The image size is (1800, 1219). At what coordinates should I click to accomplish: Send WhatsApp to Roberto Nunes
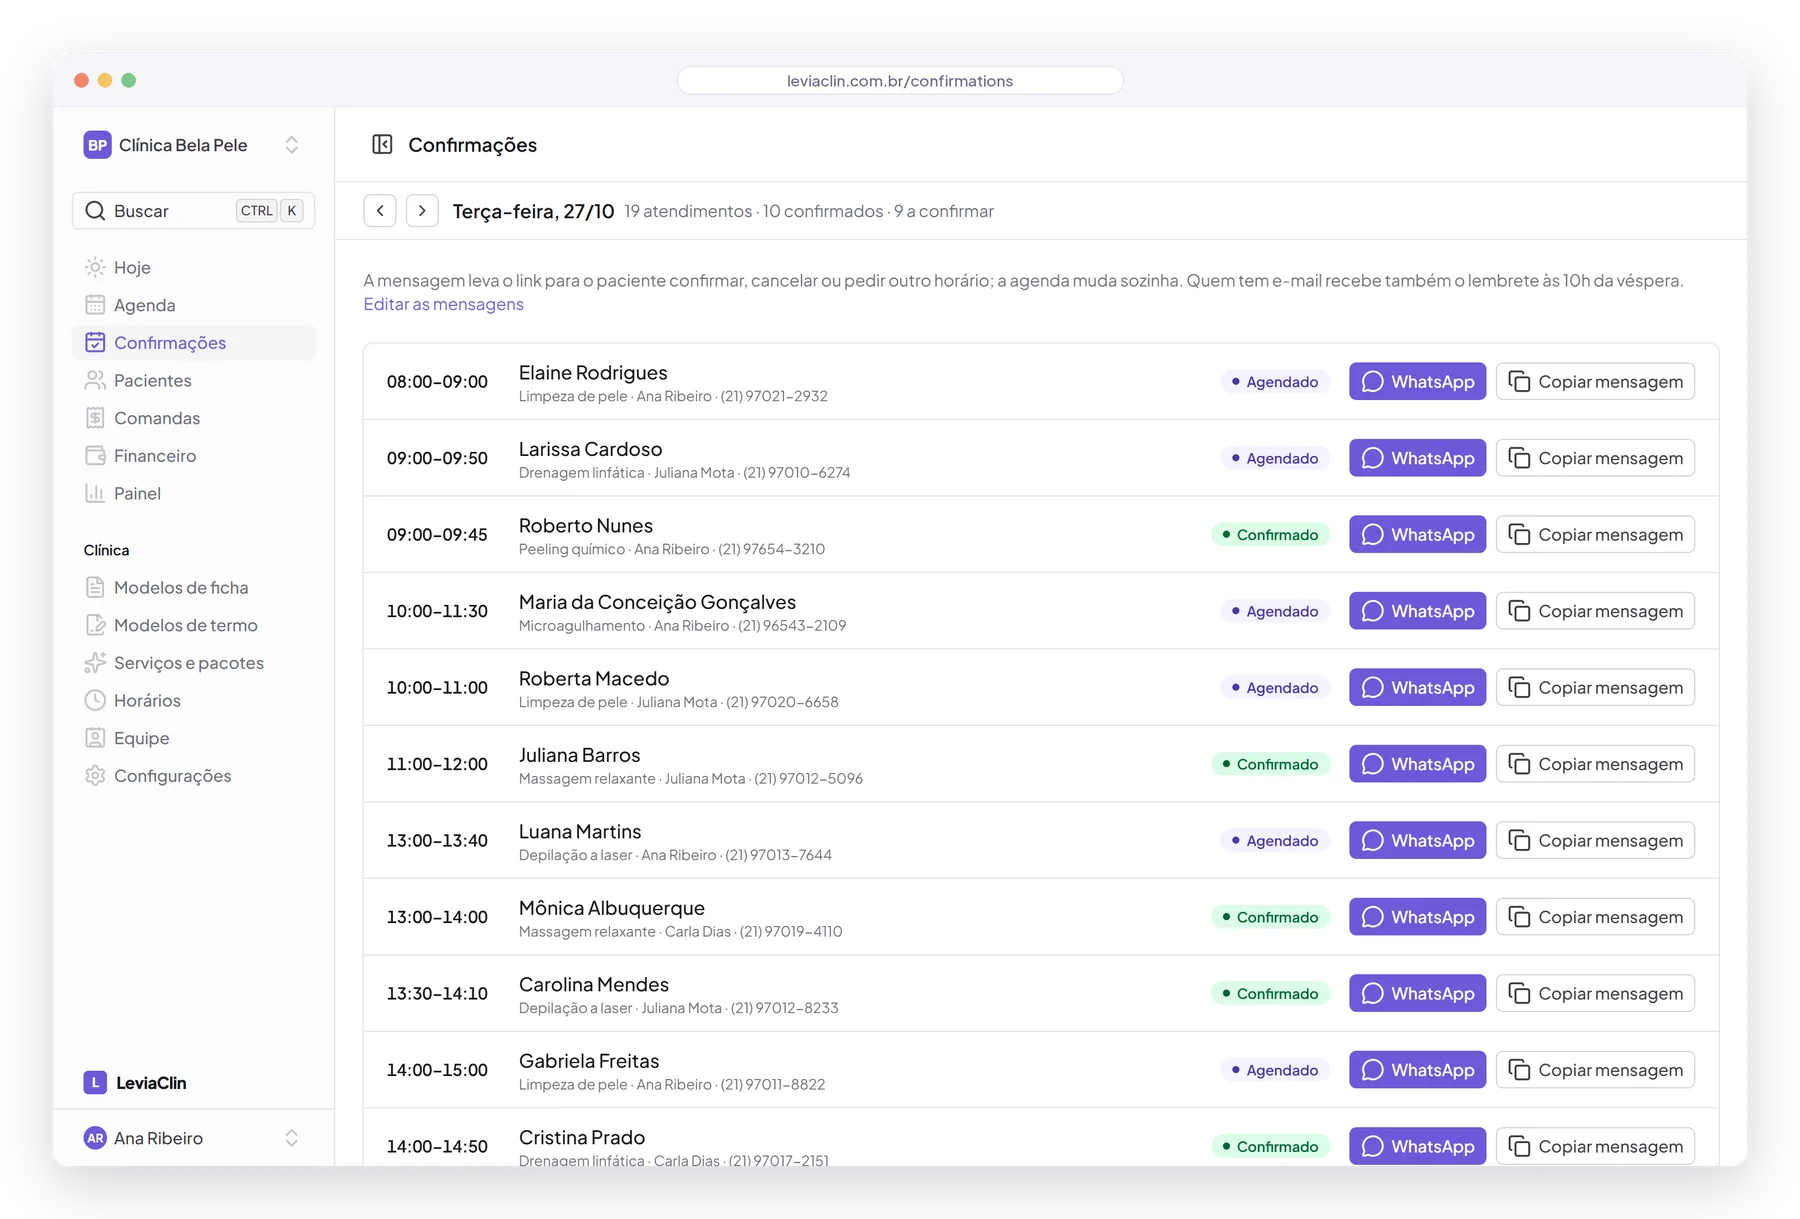pos(1417,534)
